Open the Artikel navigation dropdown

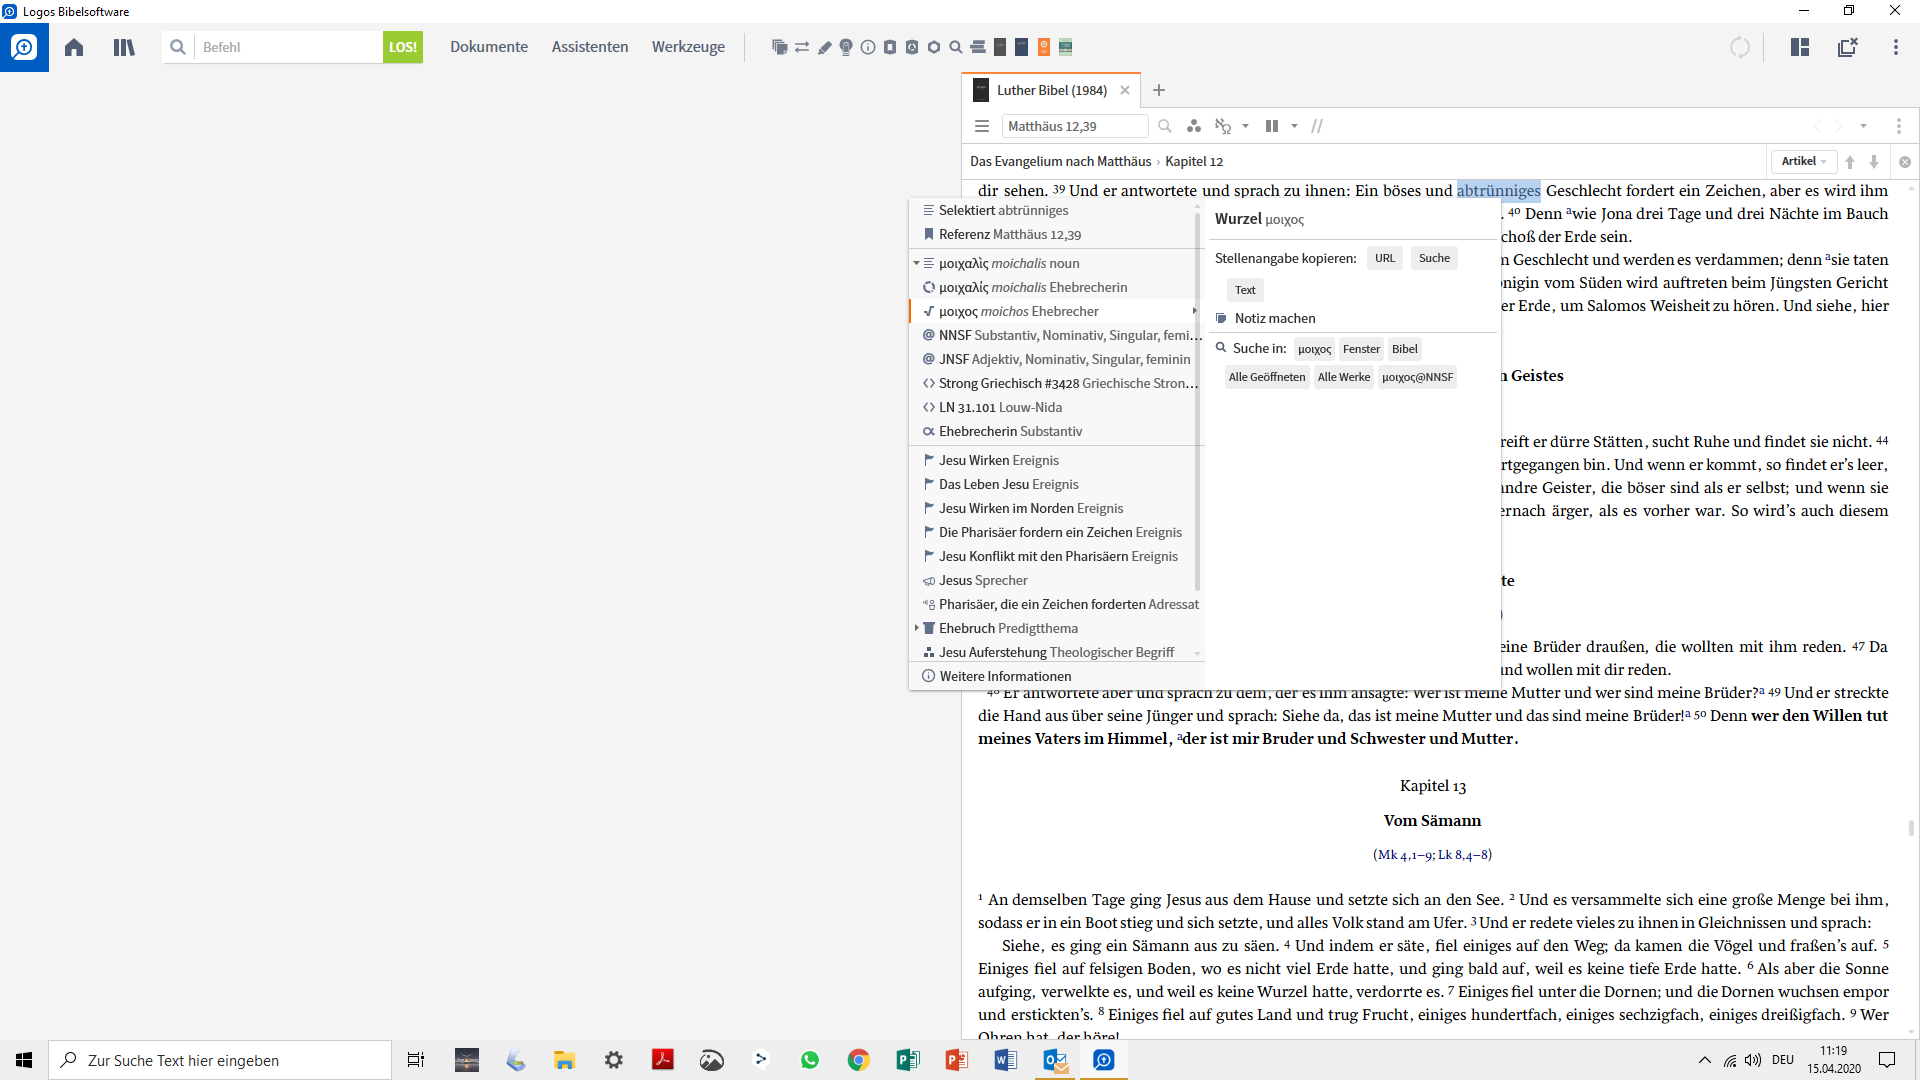point(1804,161)
